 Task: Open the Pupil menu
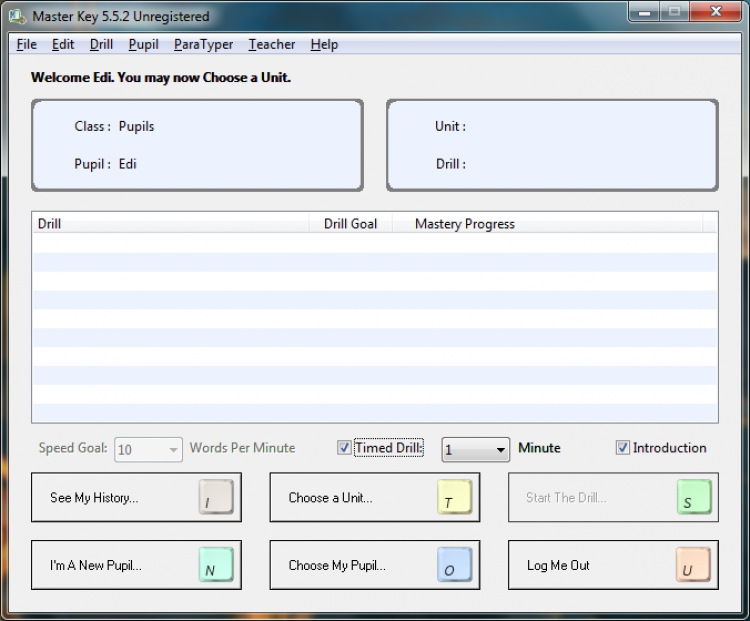(143, 44)
